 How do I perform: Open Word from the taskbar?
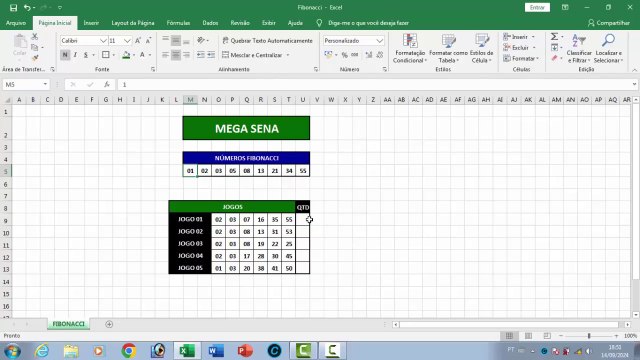[x=216, y=351]
